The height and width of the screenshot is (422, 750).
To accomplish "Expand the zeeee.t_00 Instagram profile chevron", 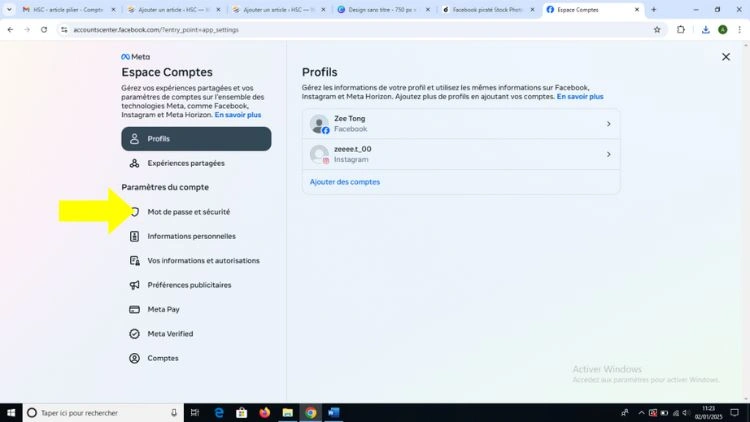I will tap(608, 155).
